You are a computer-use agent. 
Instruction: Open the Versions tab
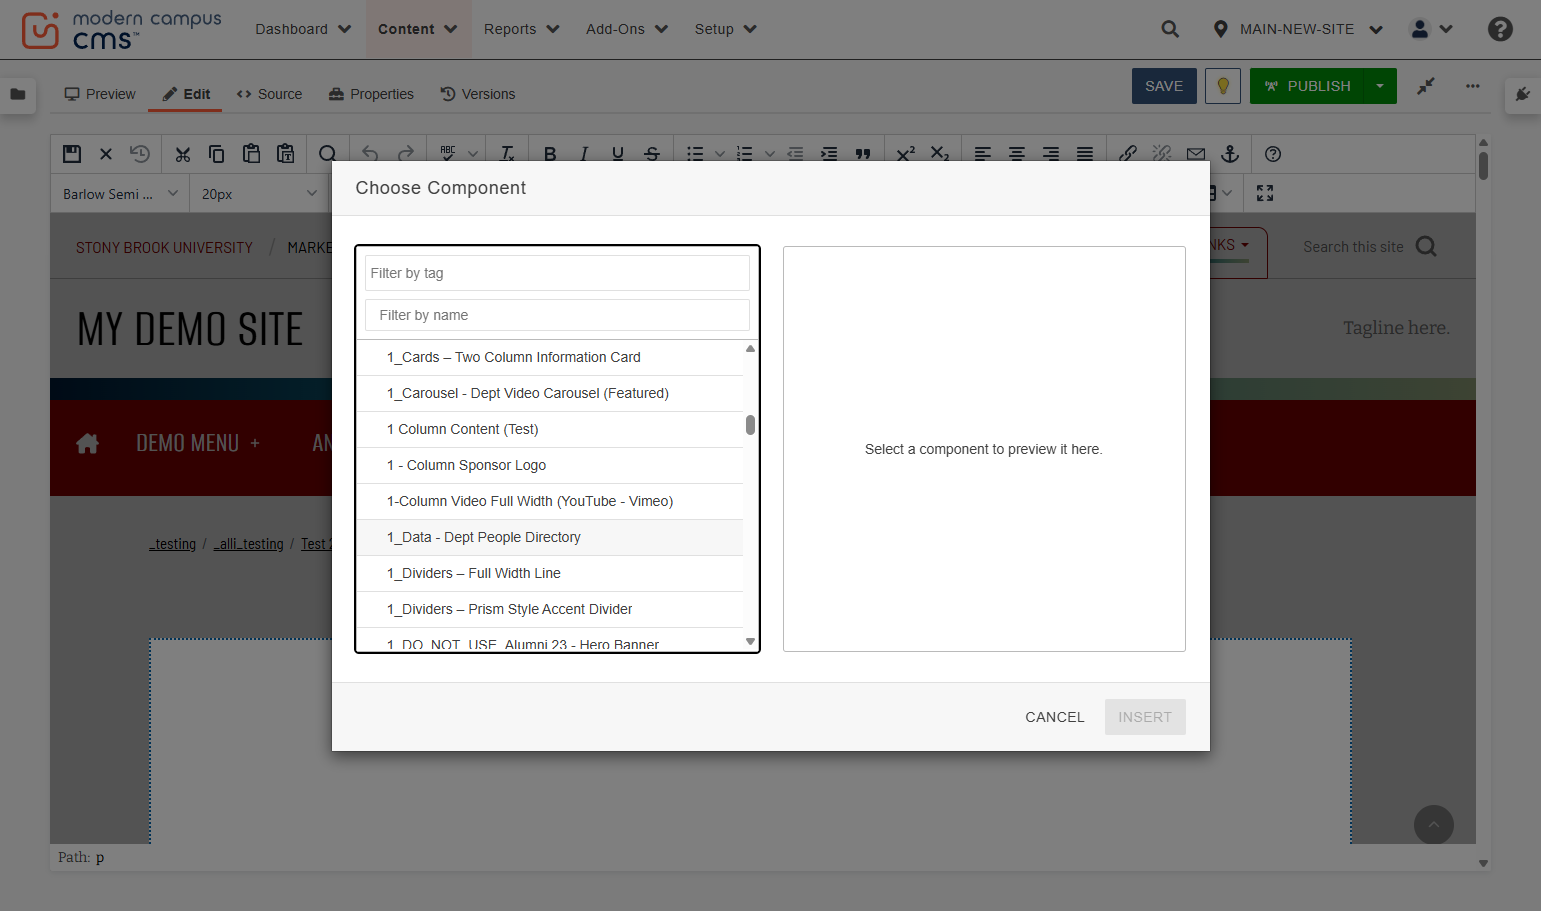point(478,94)
